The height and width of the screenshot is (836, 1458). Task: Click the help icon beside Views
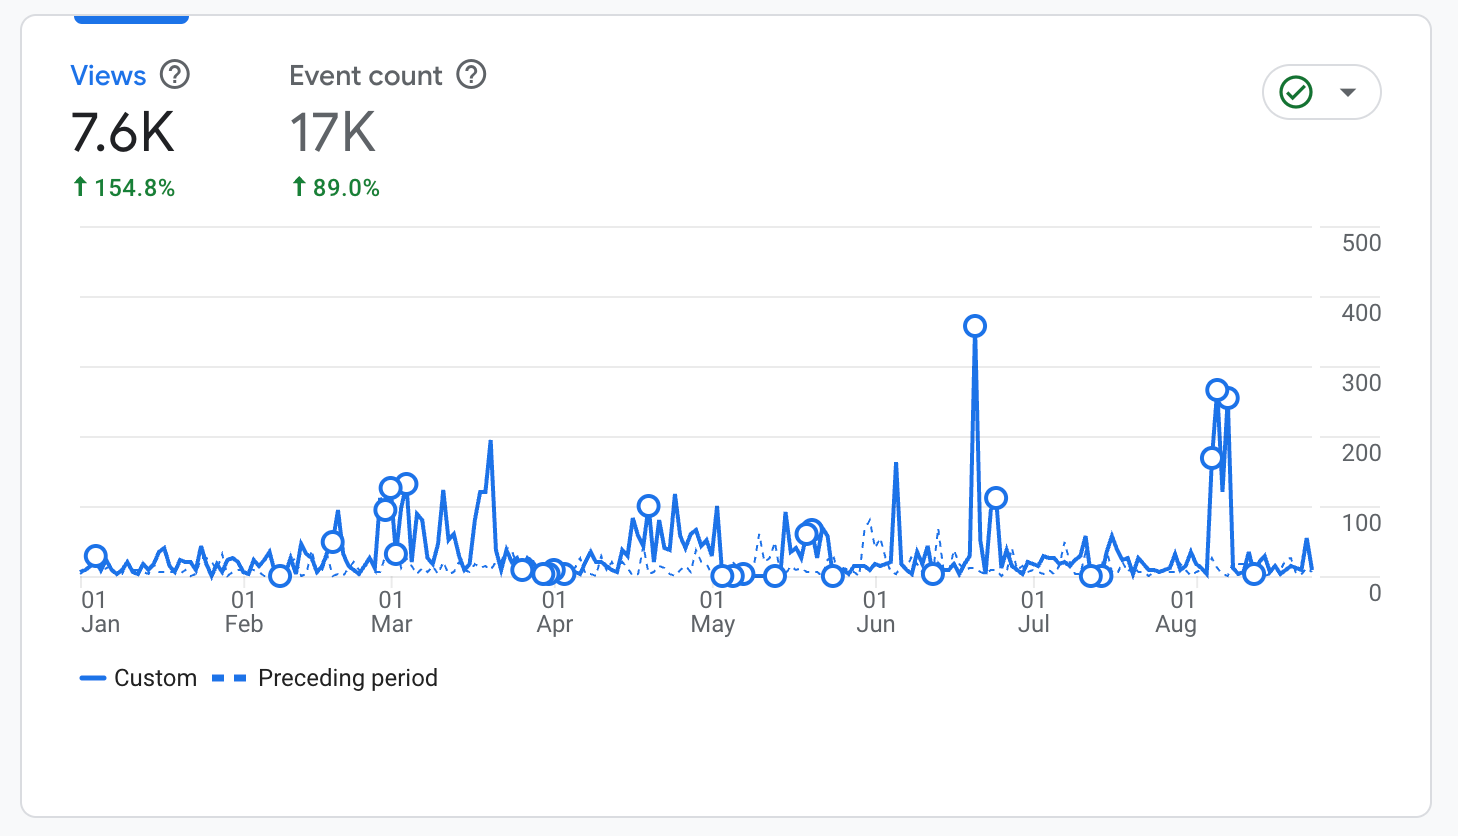tap(175, 75)
